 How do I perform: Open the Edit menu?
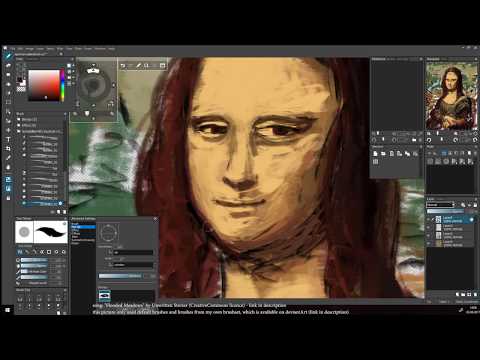click(x=21, y=49)
